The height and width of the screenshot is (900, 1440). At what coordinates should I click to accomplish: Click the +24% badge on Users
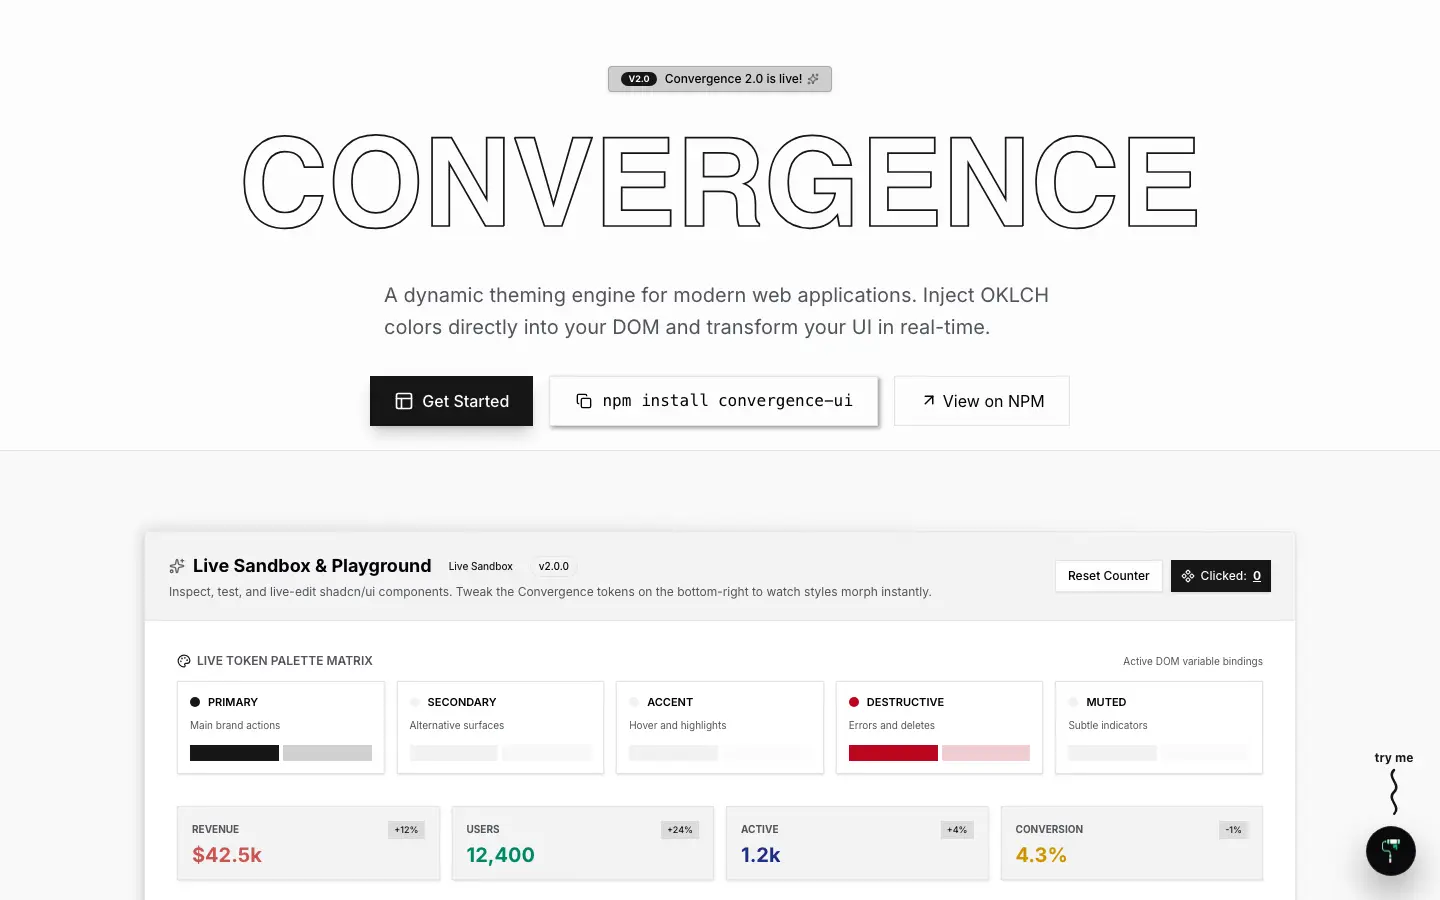click(x=680, y=830)
